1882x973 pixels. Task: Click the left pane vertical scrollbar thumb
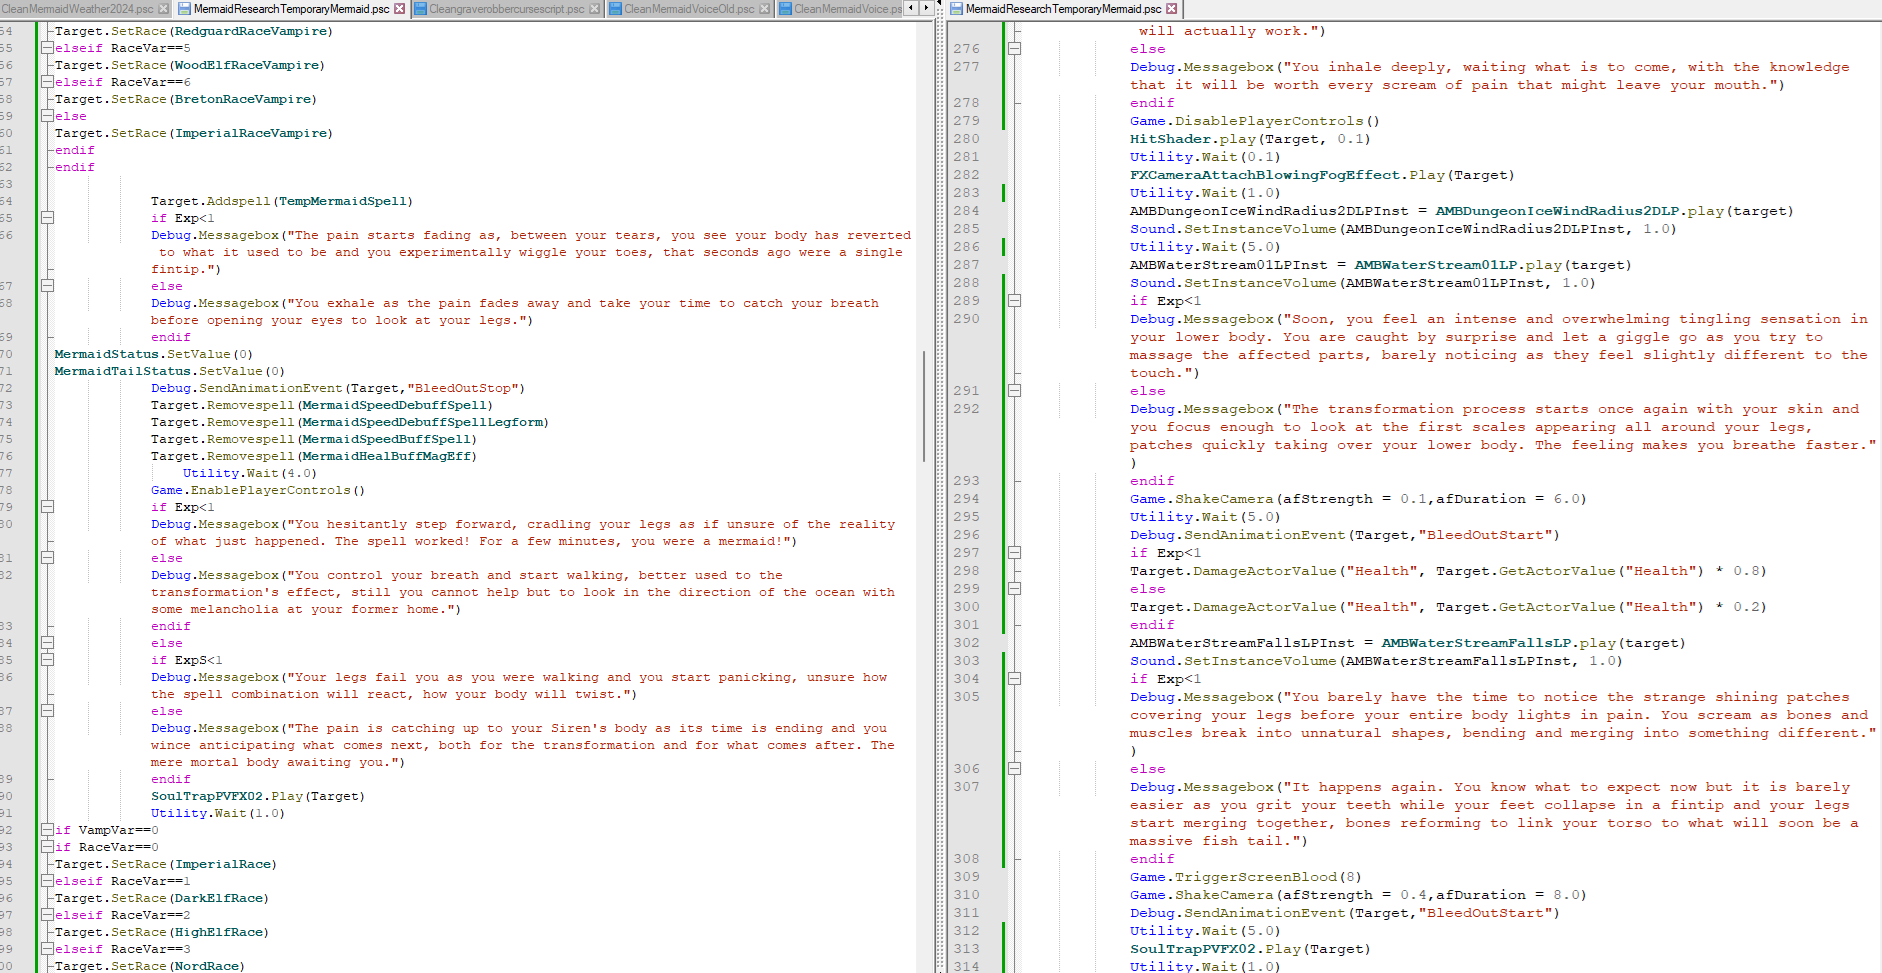coord(924,406)
